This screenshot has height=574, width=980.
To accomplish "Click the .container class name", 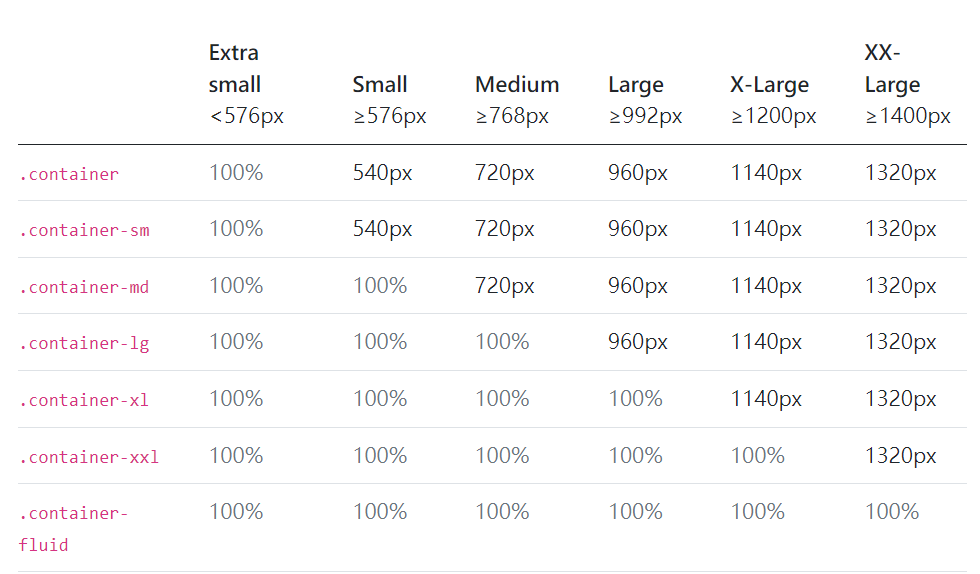I will (x=69, y=175).
